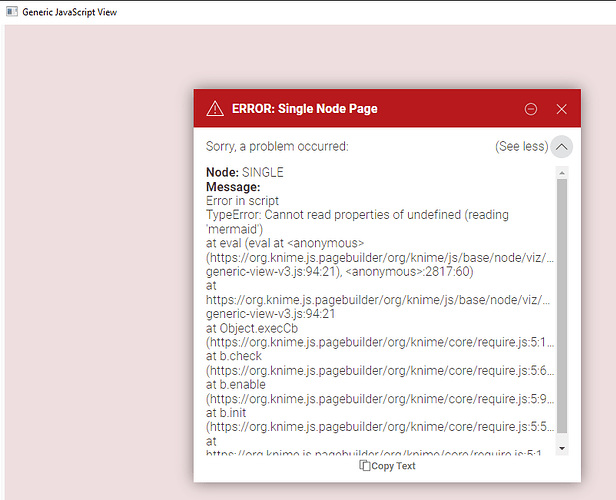Click the window icon in the title bar
This screenshot has width=616, height=500.
[x=11, y=12]
